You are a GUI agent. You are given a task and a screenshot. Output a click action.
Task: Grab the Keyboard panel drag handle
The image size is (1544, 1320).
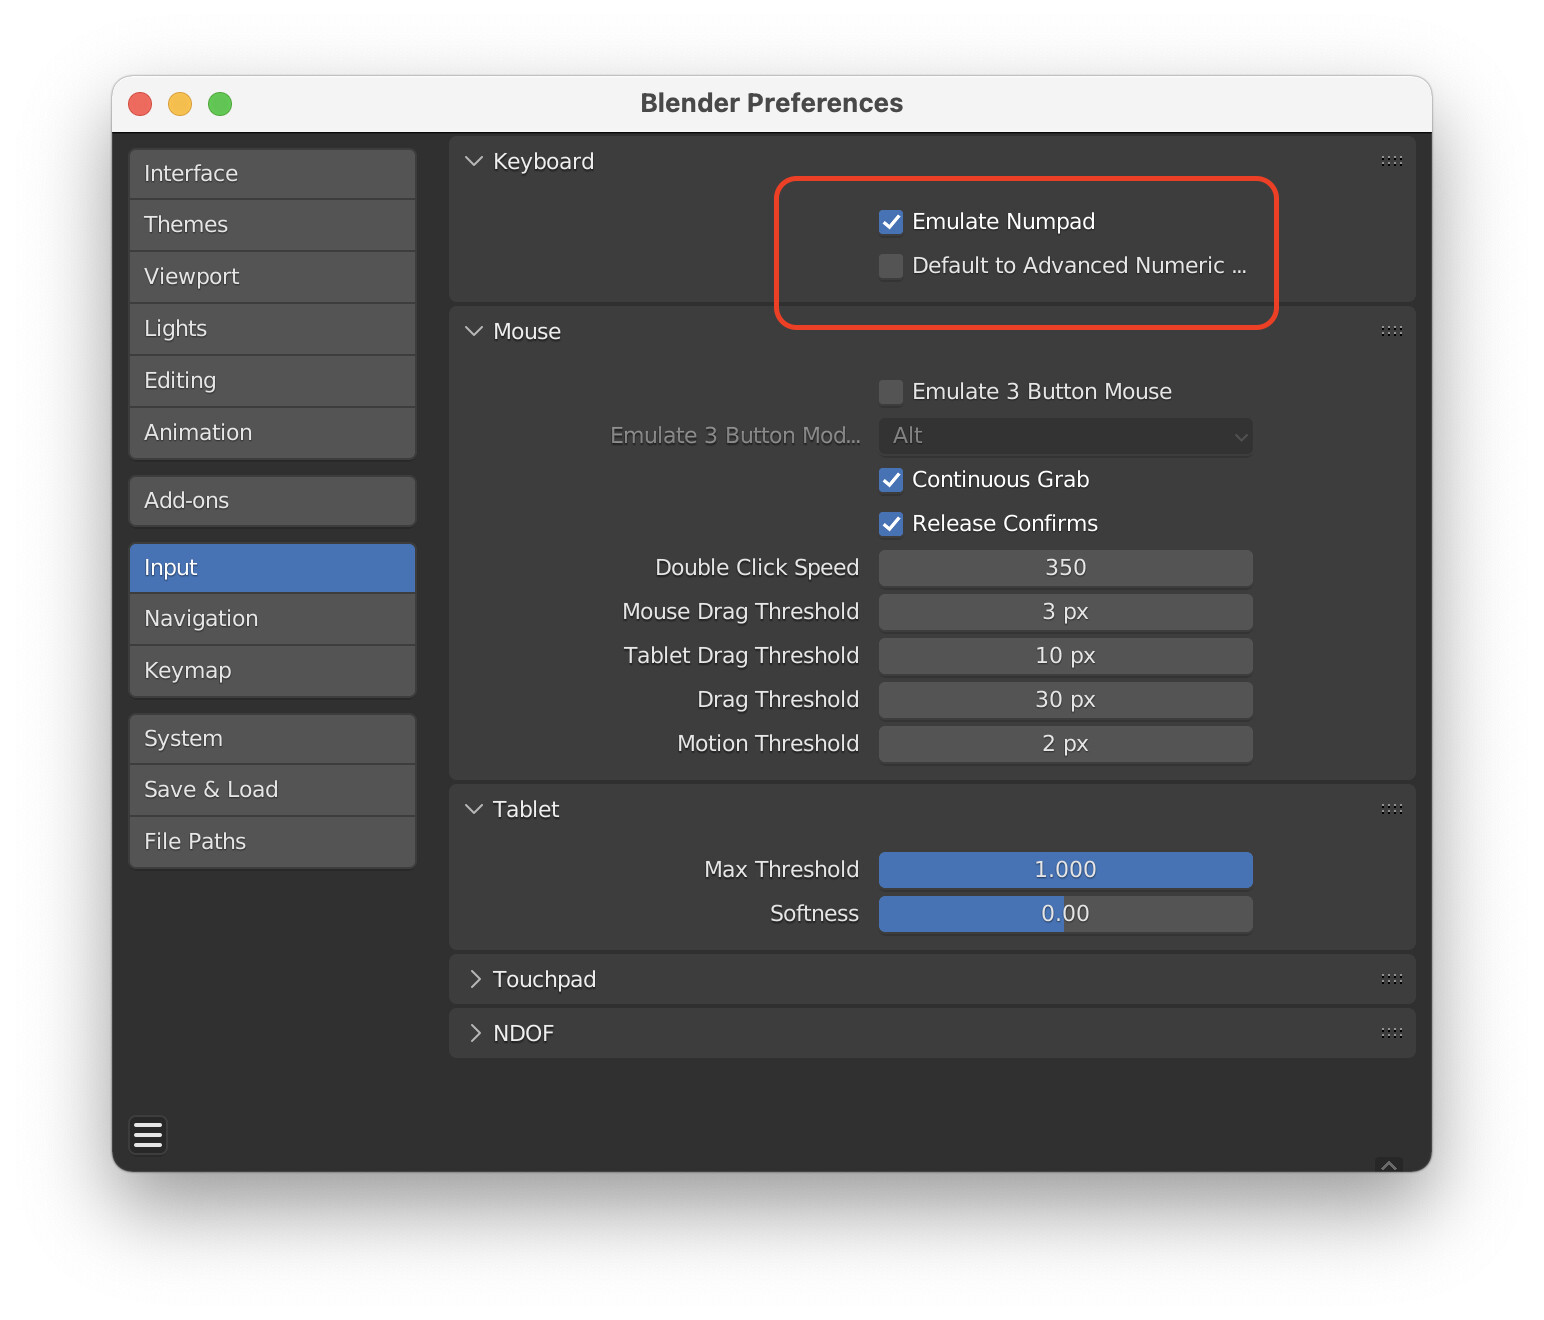[x=1391, y=161]
